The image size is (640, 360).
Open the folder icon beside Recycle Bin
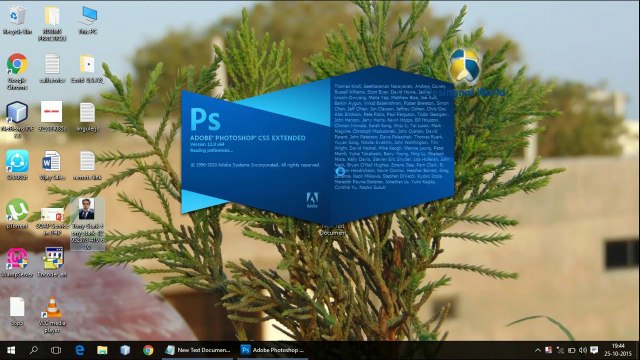point(52,23)
